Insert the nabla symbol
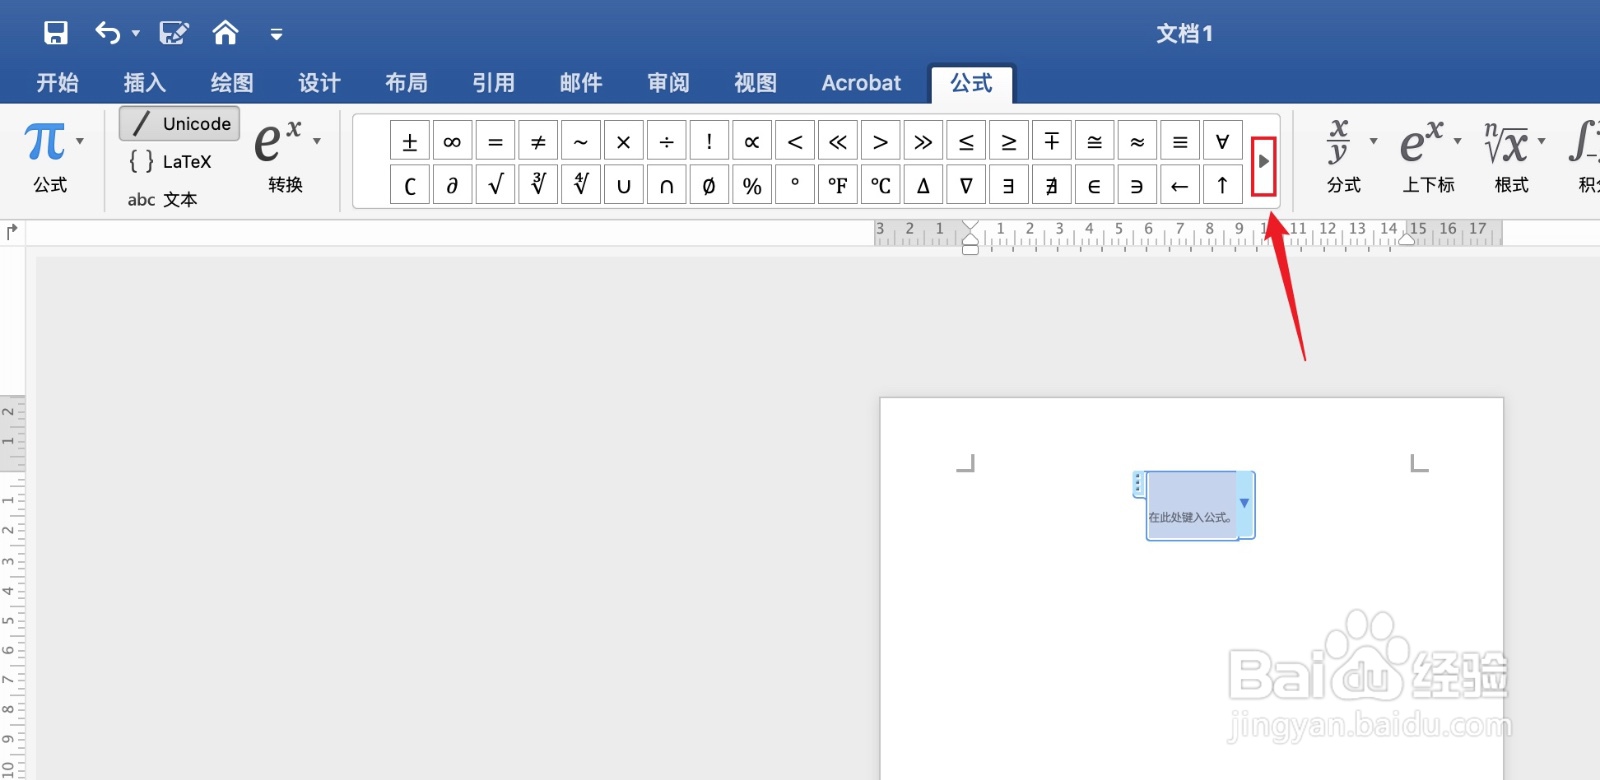Viewport: 1600px width, 780px height. pyautogui.click(x=966, y=185)
